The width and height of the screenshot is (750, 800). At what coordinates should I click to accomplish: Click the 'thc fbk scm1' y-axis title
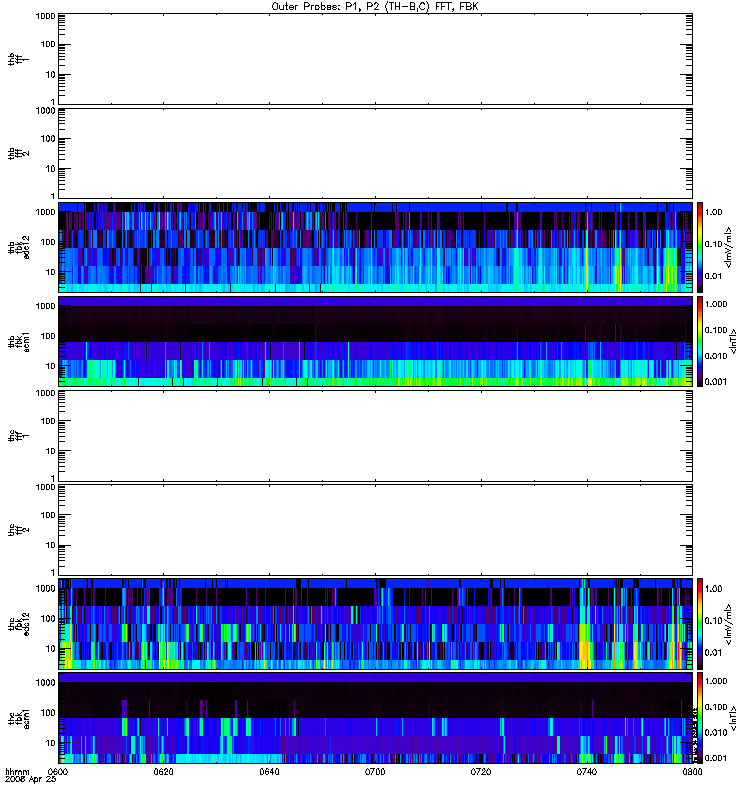click(x=19, y=718)
